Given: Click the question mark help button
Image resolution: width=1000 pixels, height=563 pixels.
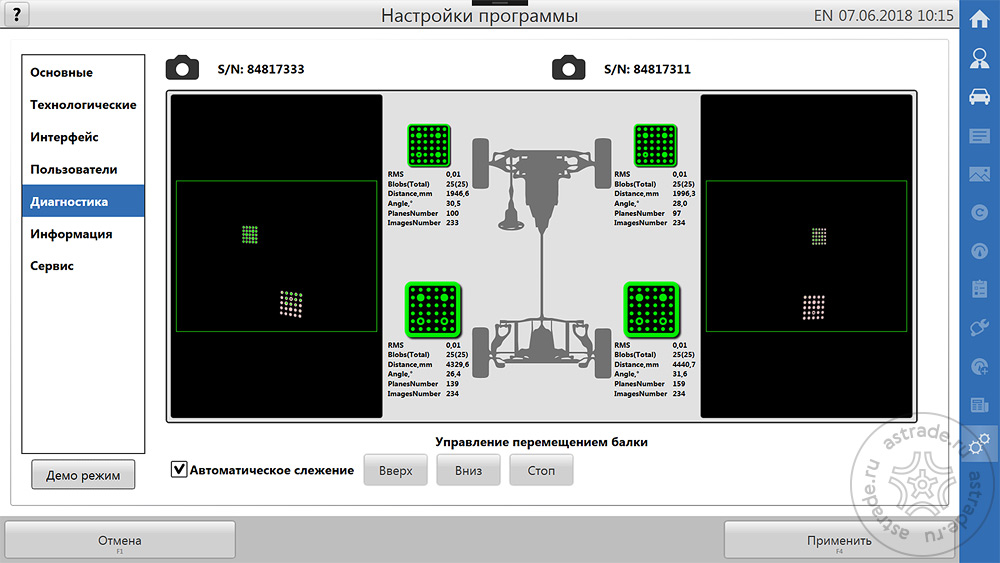Looking at the screenshot, I should [17, 14].
